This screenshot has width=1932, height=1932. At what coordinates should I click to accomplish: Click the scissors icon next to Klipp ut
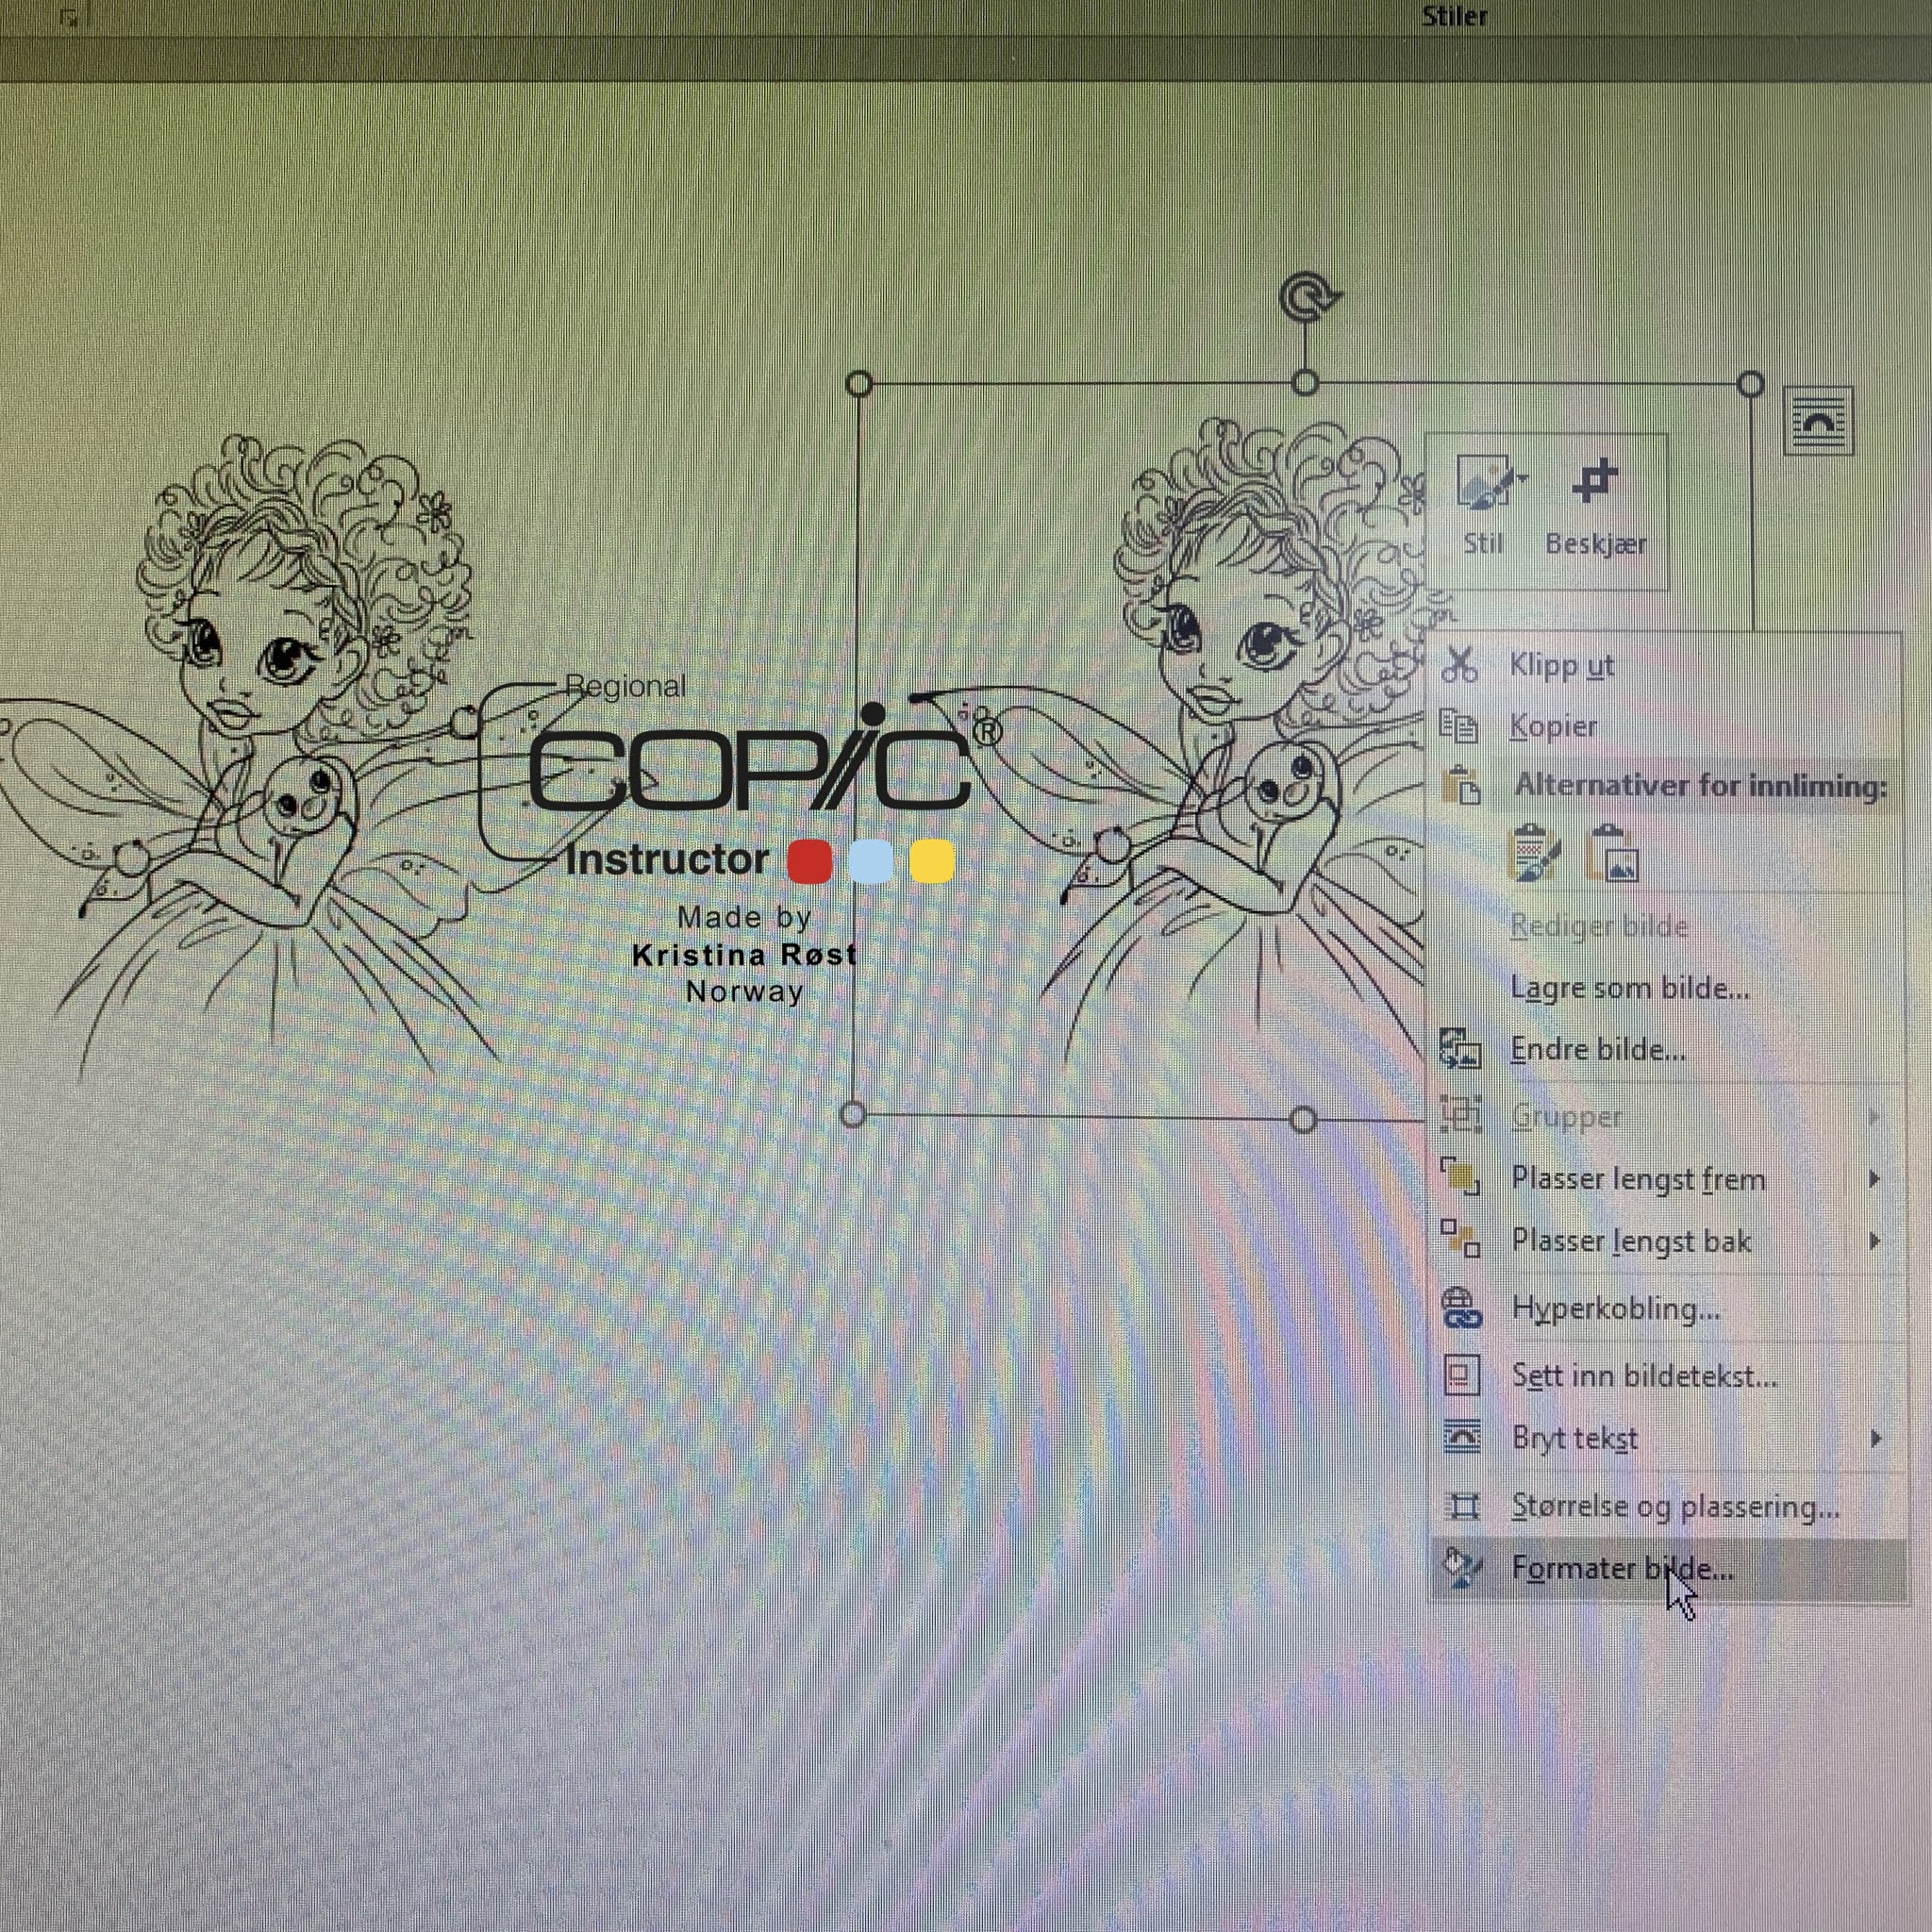[1460, 666]
